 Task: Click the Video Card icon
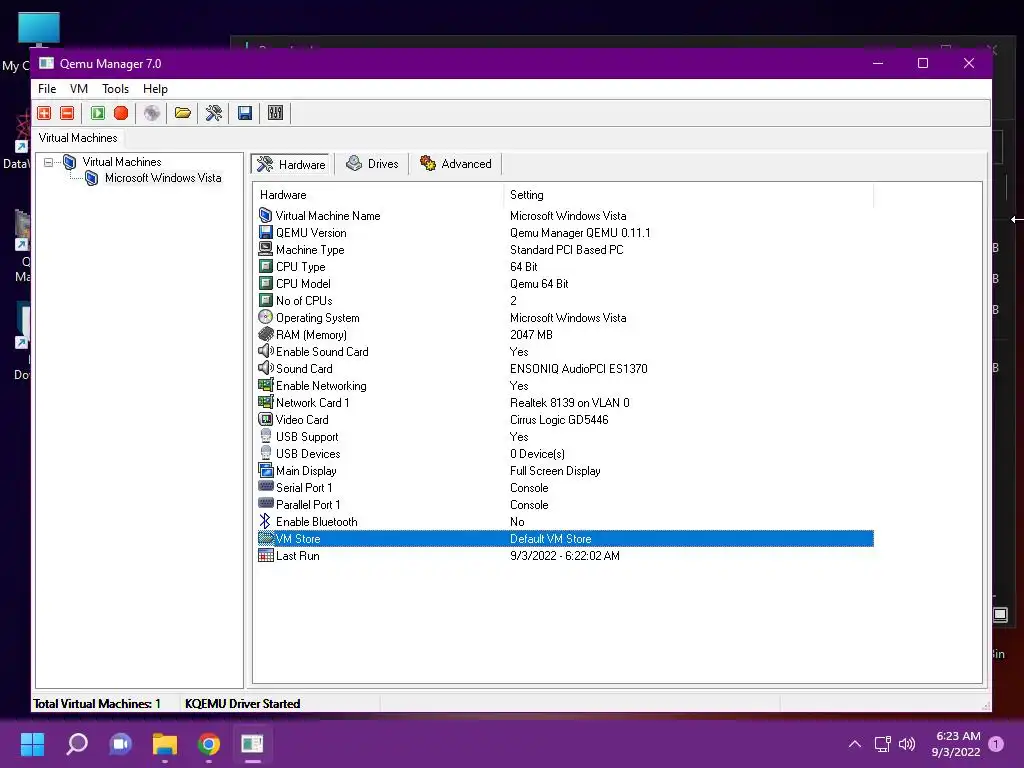click(x=265, y=419)
